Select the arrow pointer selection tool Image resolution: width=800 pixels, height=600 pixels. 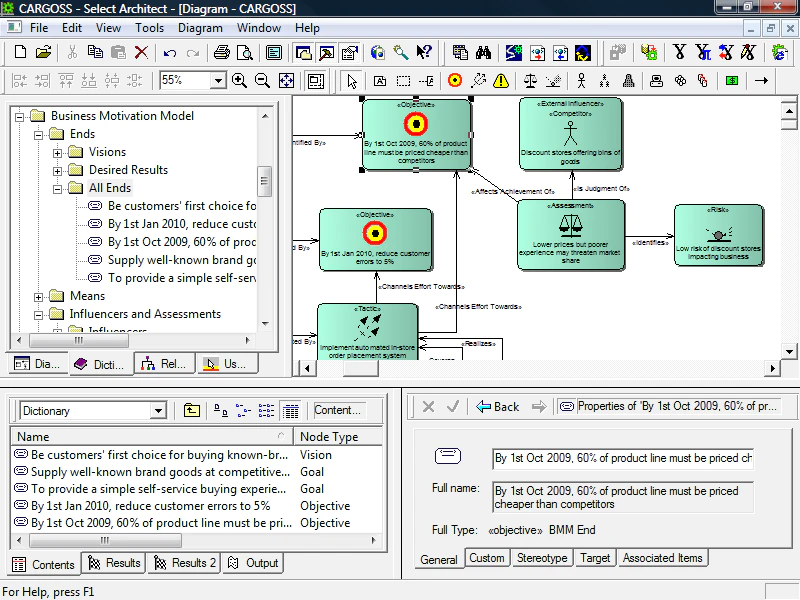pyautogui.click(x=352, y=81)
